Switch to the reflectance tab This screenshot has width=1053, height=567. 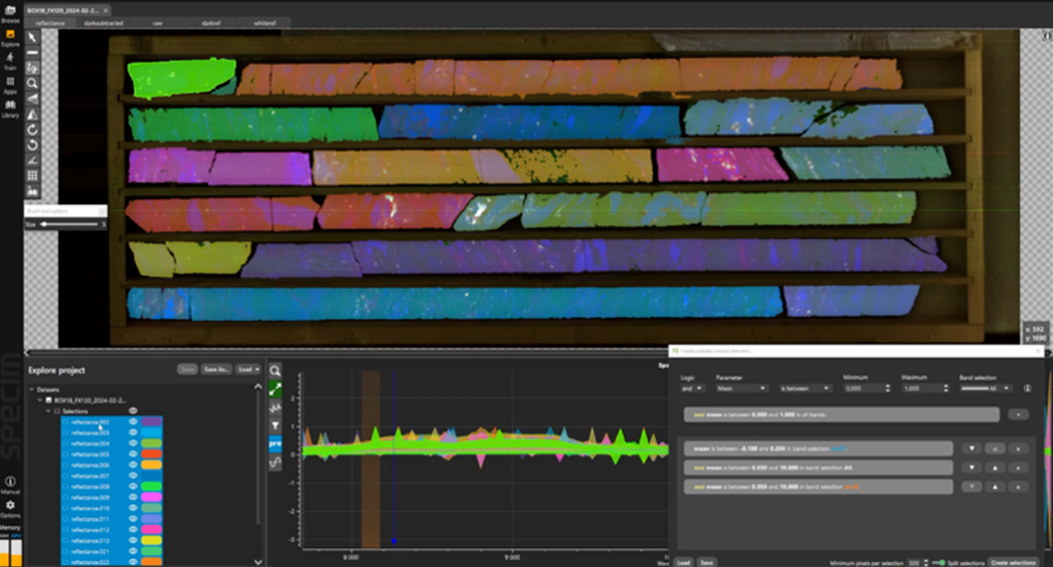pos(50,23)
